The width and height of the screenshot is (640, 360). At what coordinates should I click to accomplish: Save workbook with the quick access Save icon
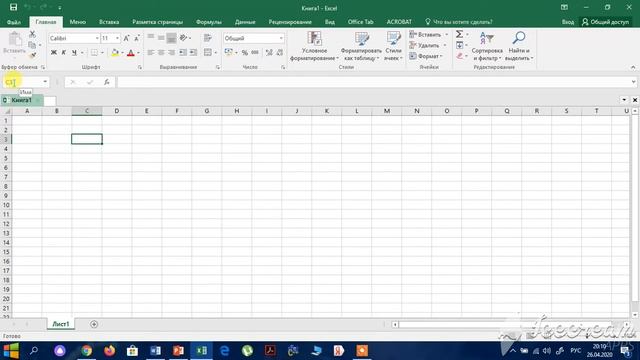pyautogui.click(x=13, y=7)
